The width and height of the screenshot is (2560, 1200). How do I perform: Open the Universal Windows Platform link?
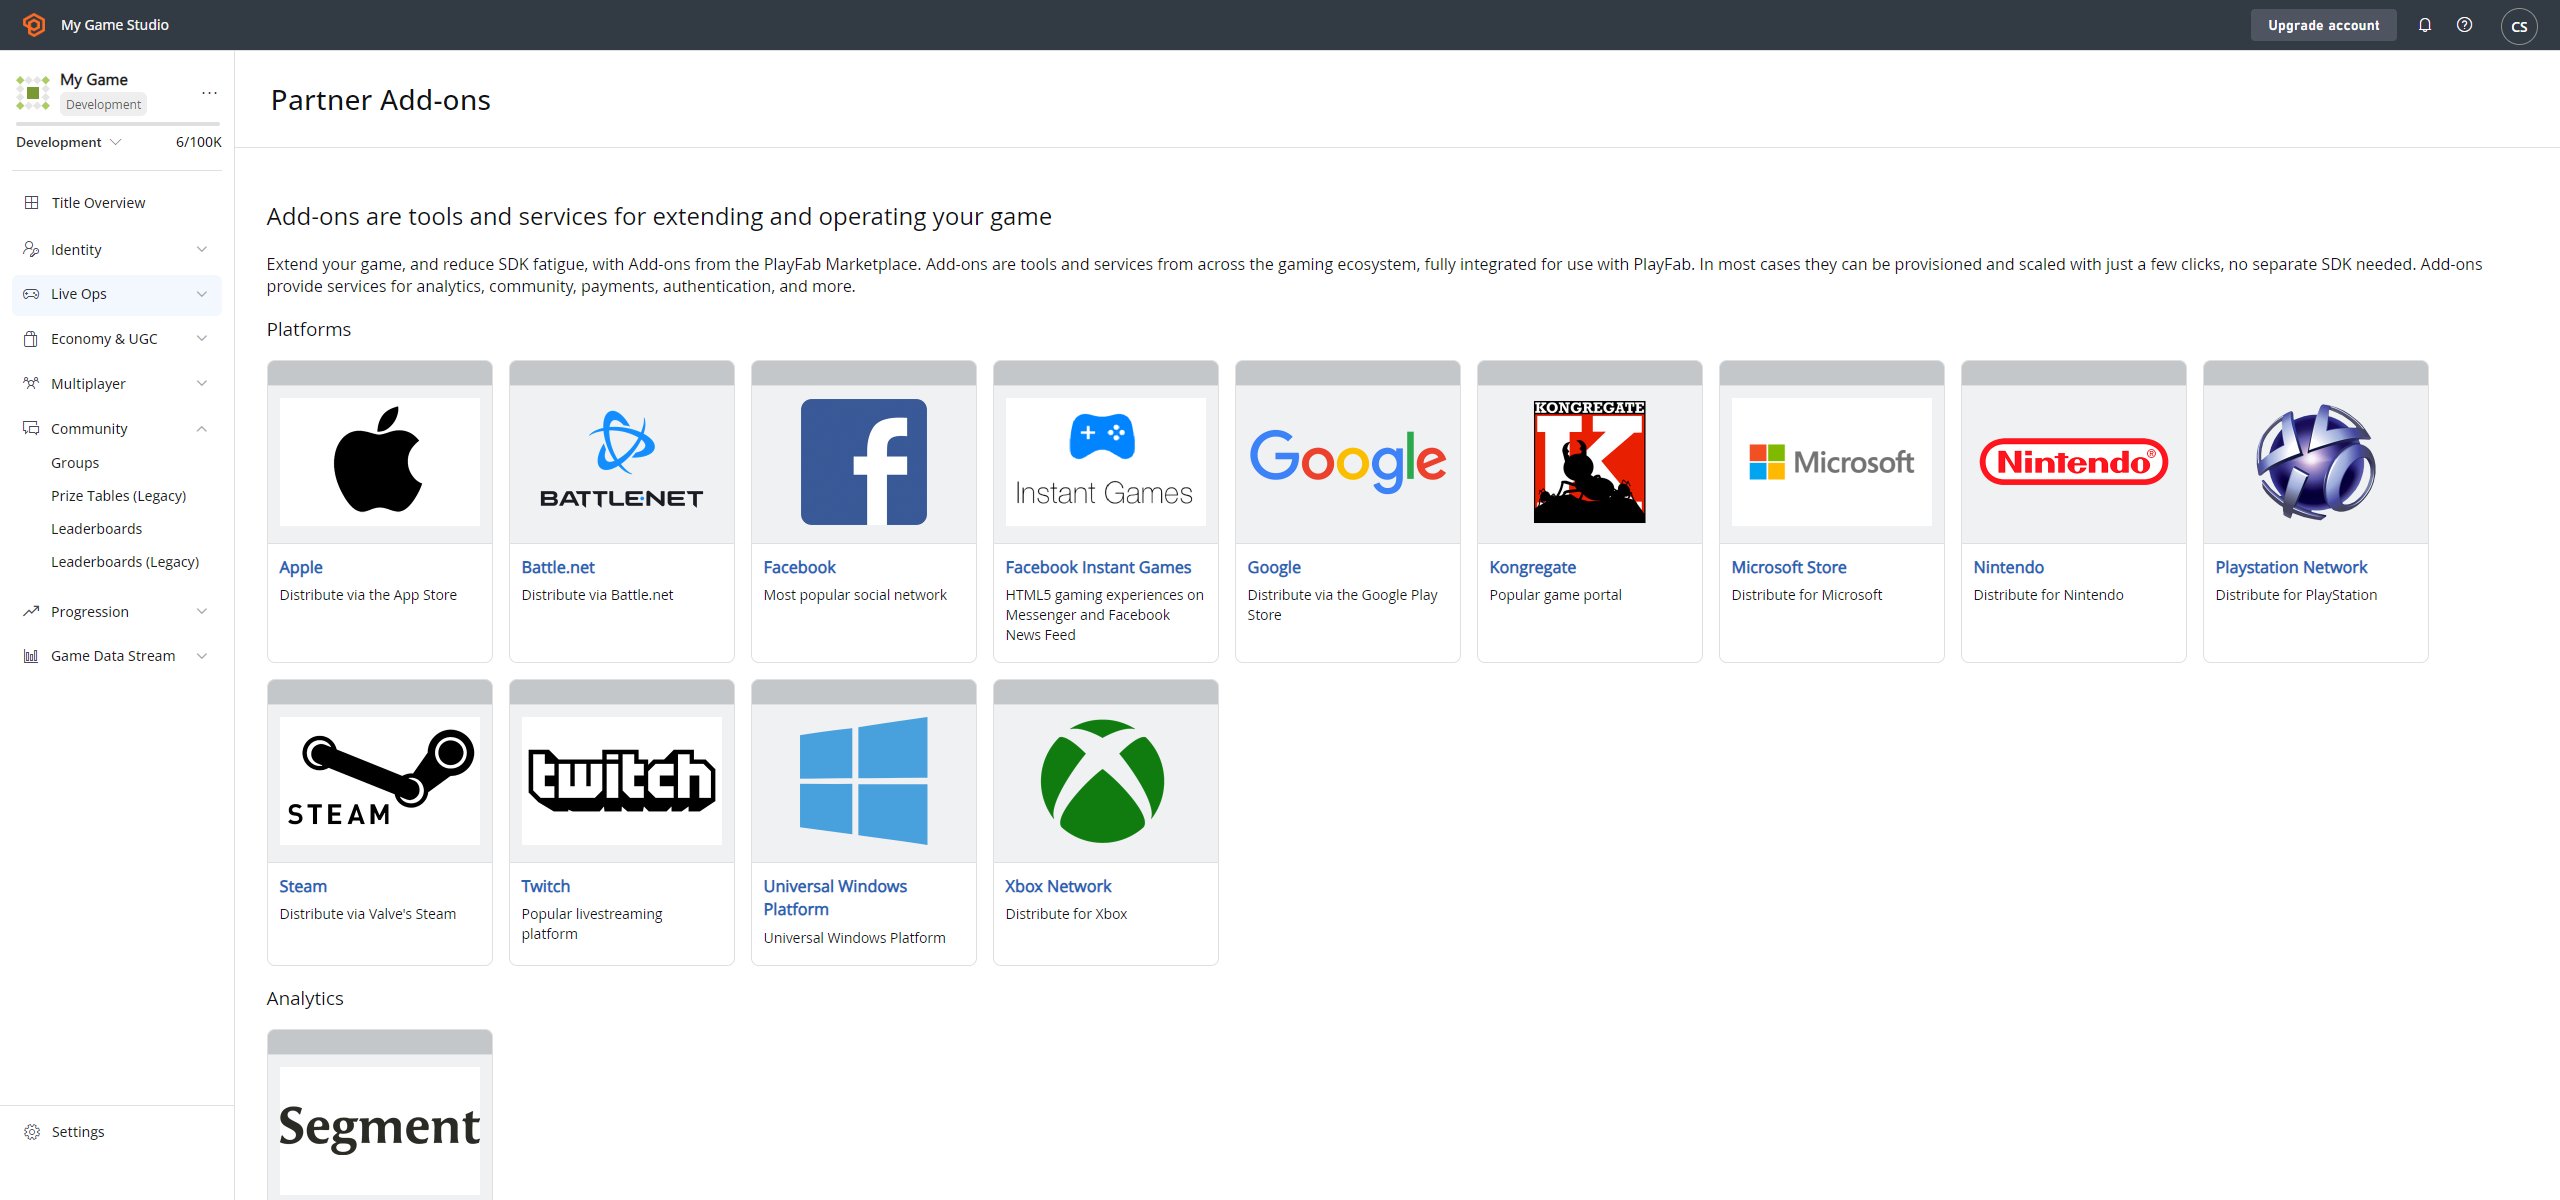tap(835, 897)
